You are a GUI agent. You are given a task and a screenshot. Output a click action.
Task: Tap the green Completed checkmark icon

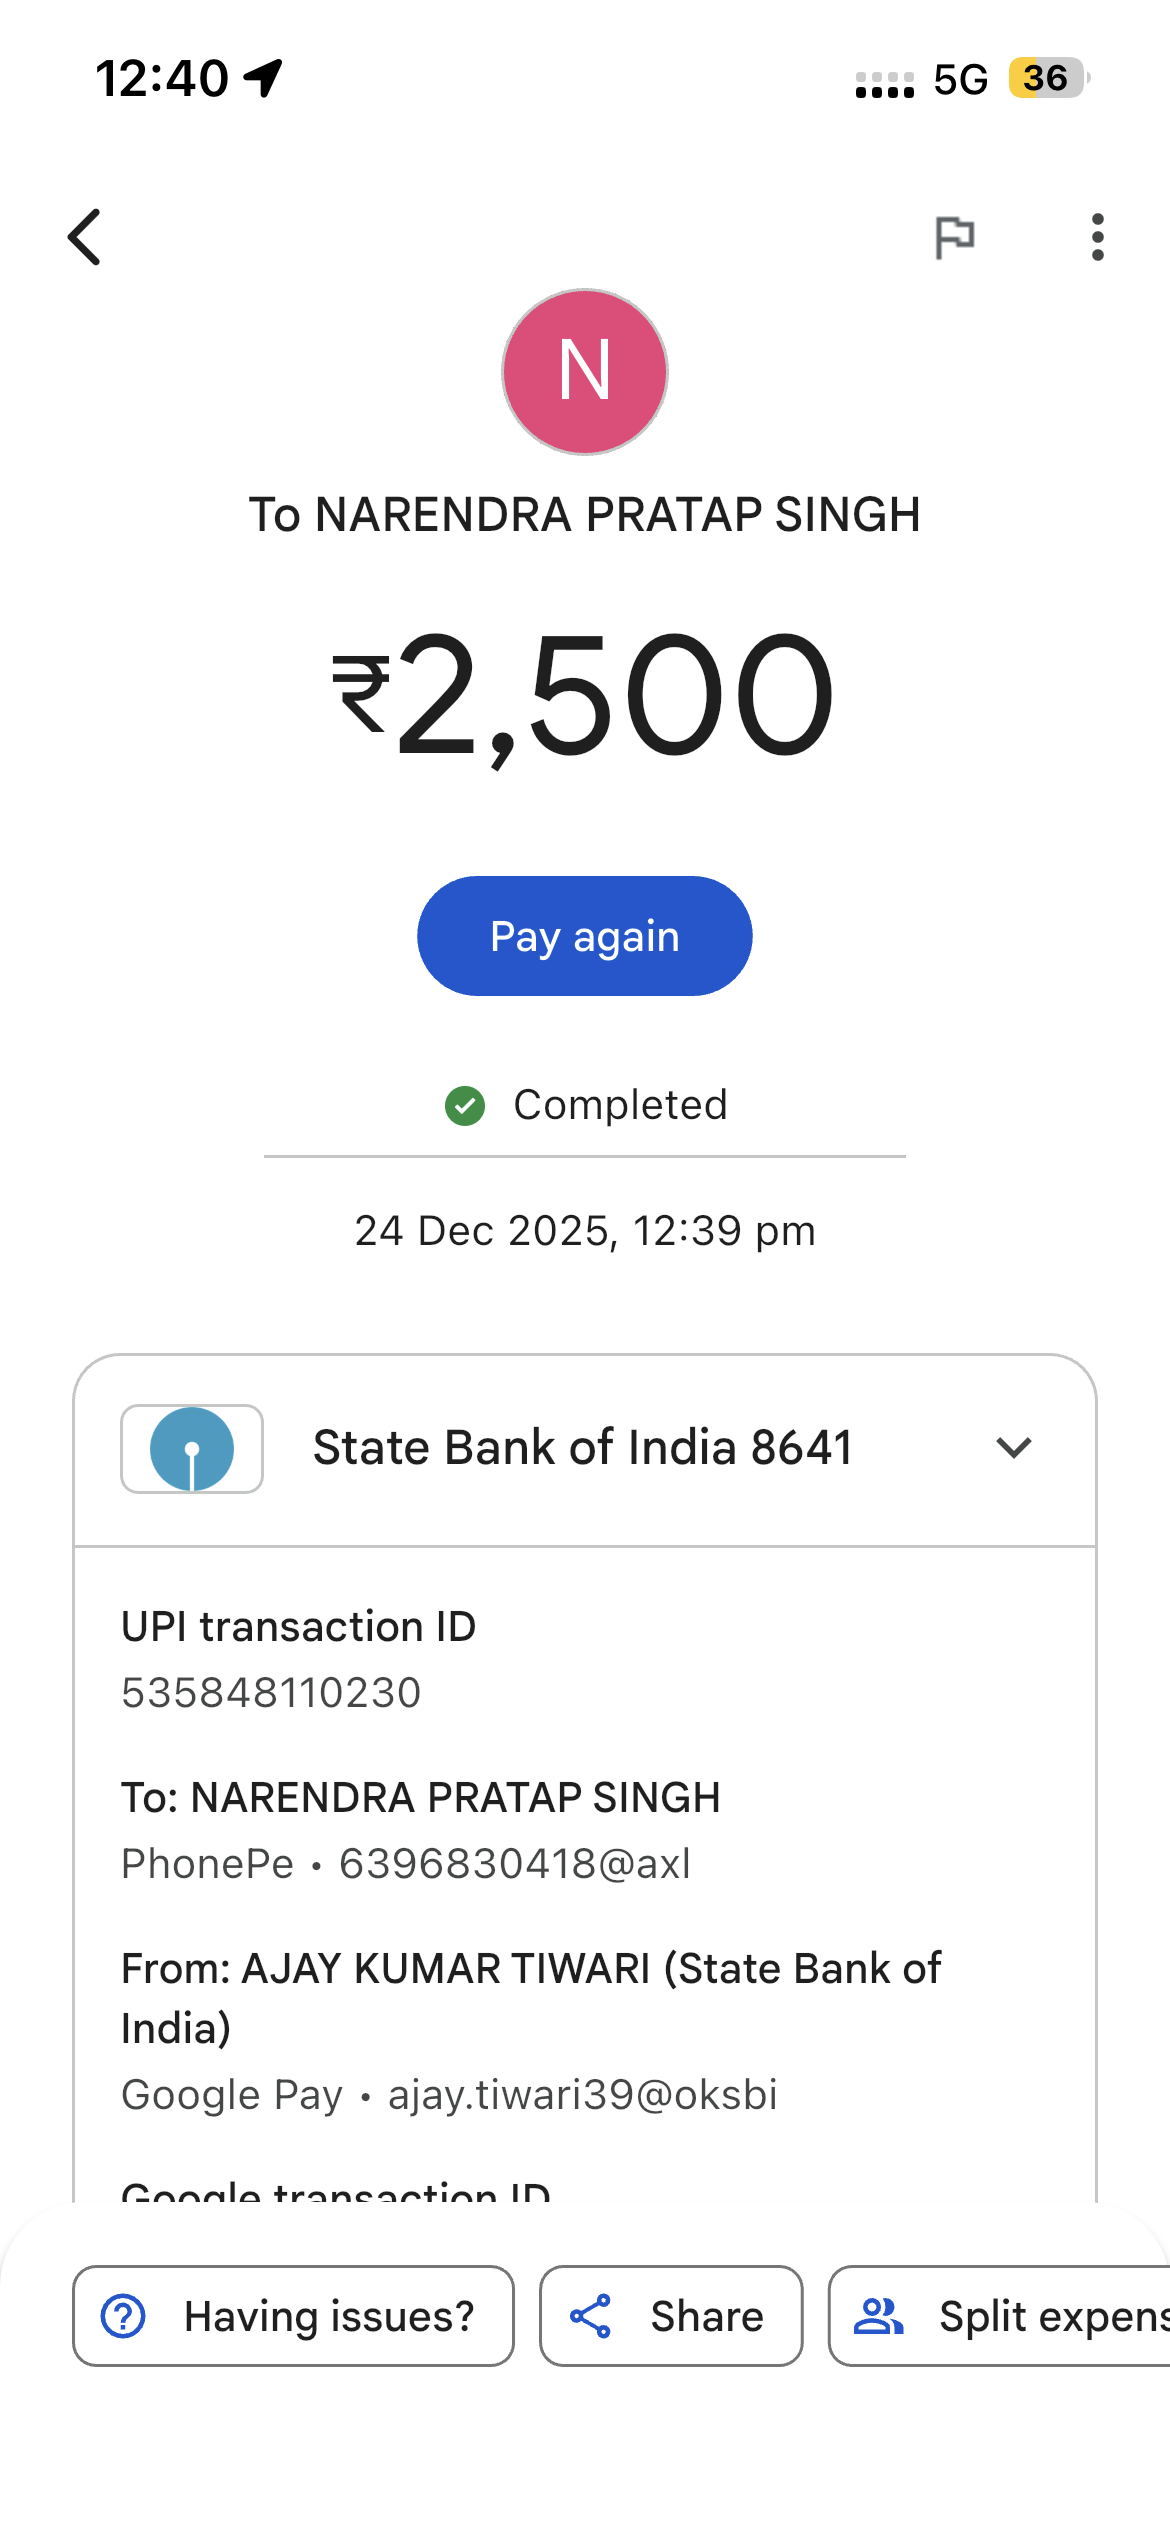coord(465,1106)
